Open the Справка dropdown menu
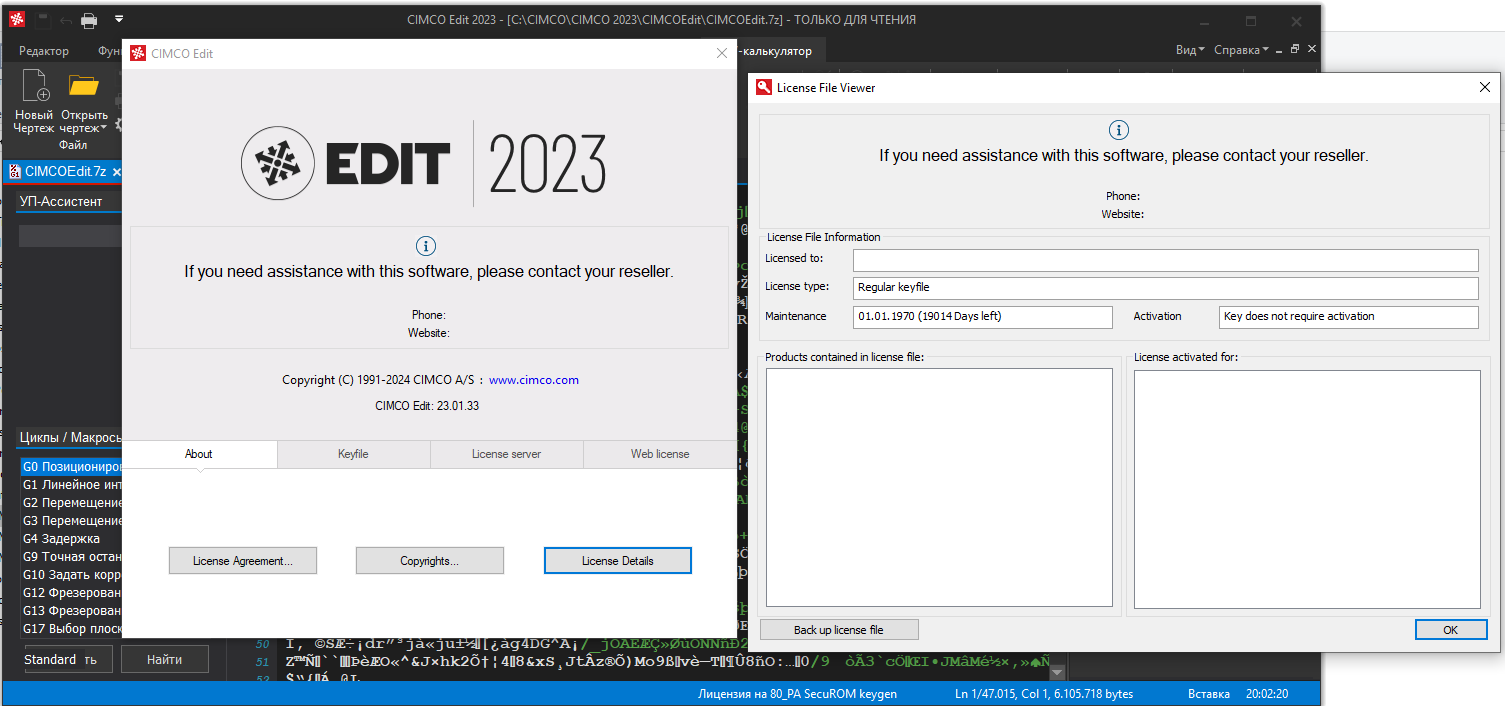1505x706 pixels. pyautogui.click(x=1240, y=50)
